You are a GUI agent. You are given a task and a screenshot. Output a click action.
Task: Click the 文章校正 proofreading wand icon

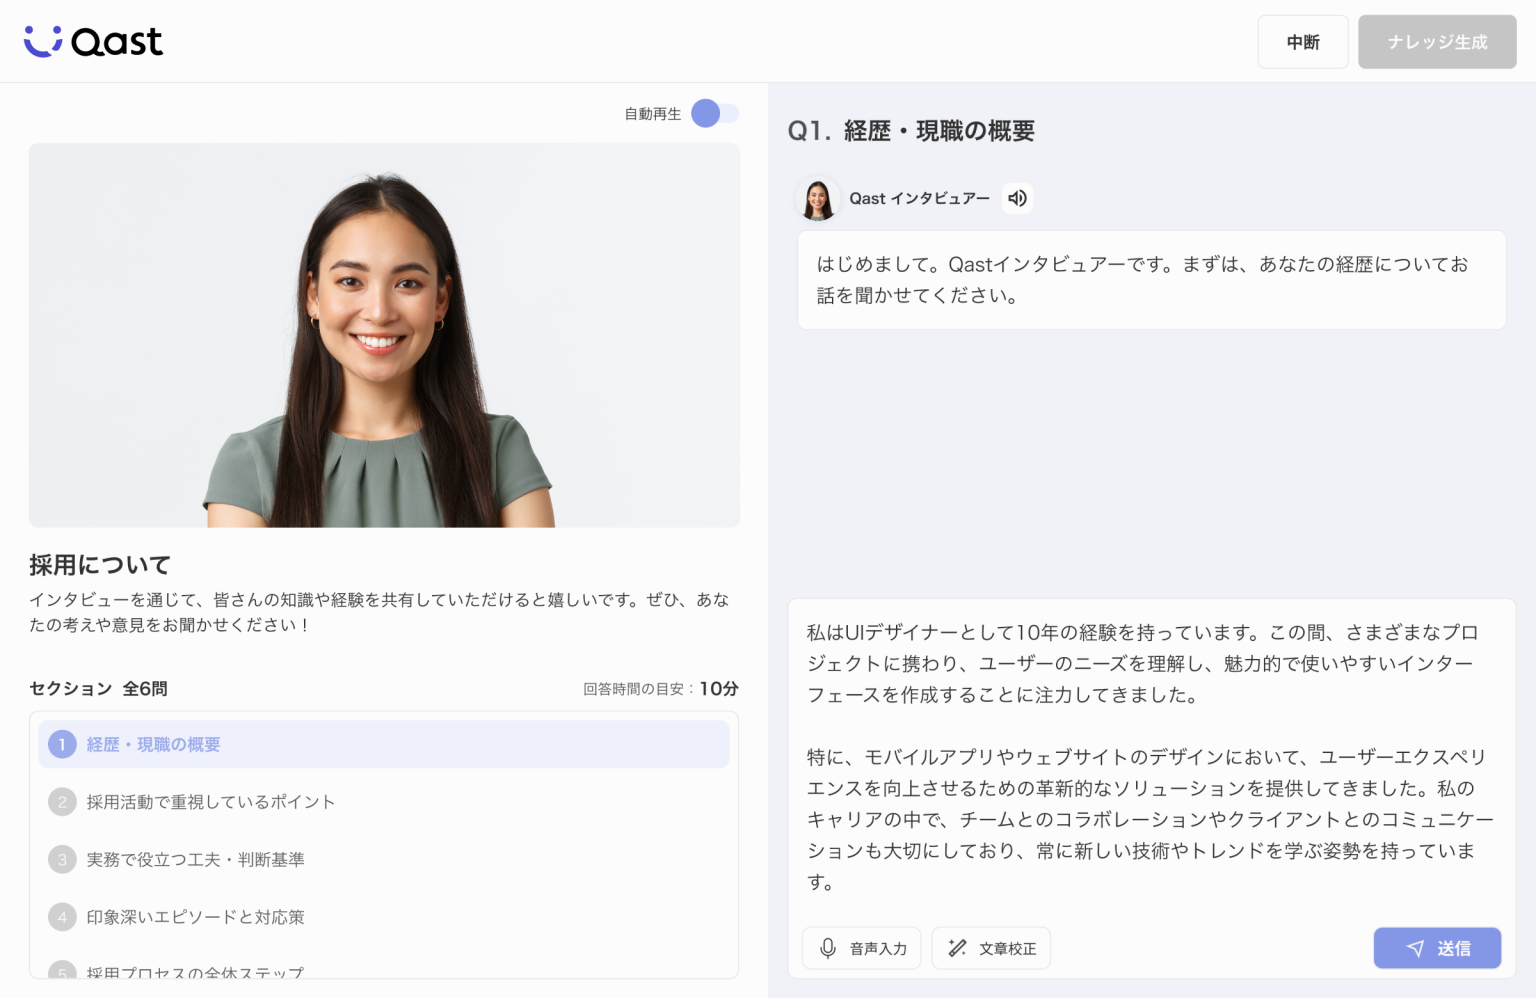(957, 948)
